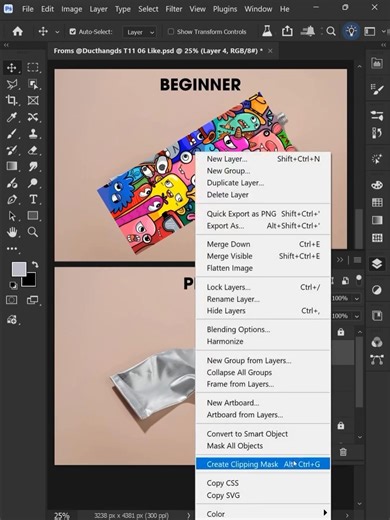390x520 pixels.
Task: Select the Rectangle shape tool
Action: [33, 216]
